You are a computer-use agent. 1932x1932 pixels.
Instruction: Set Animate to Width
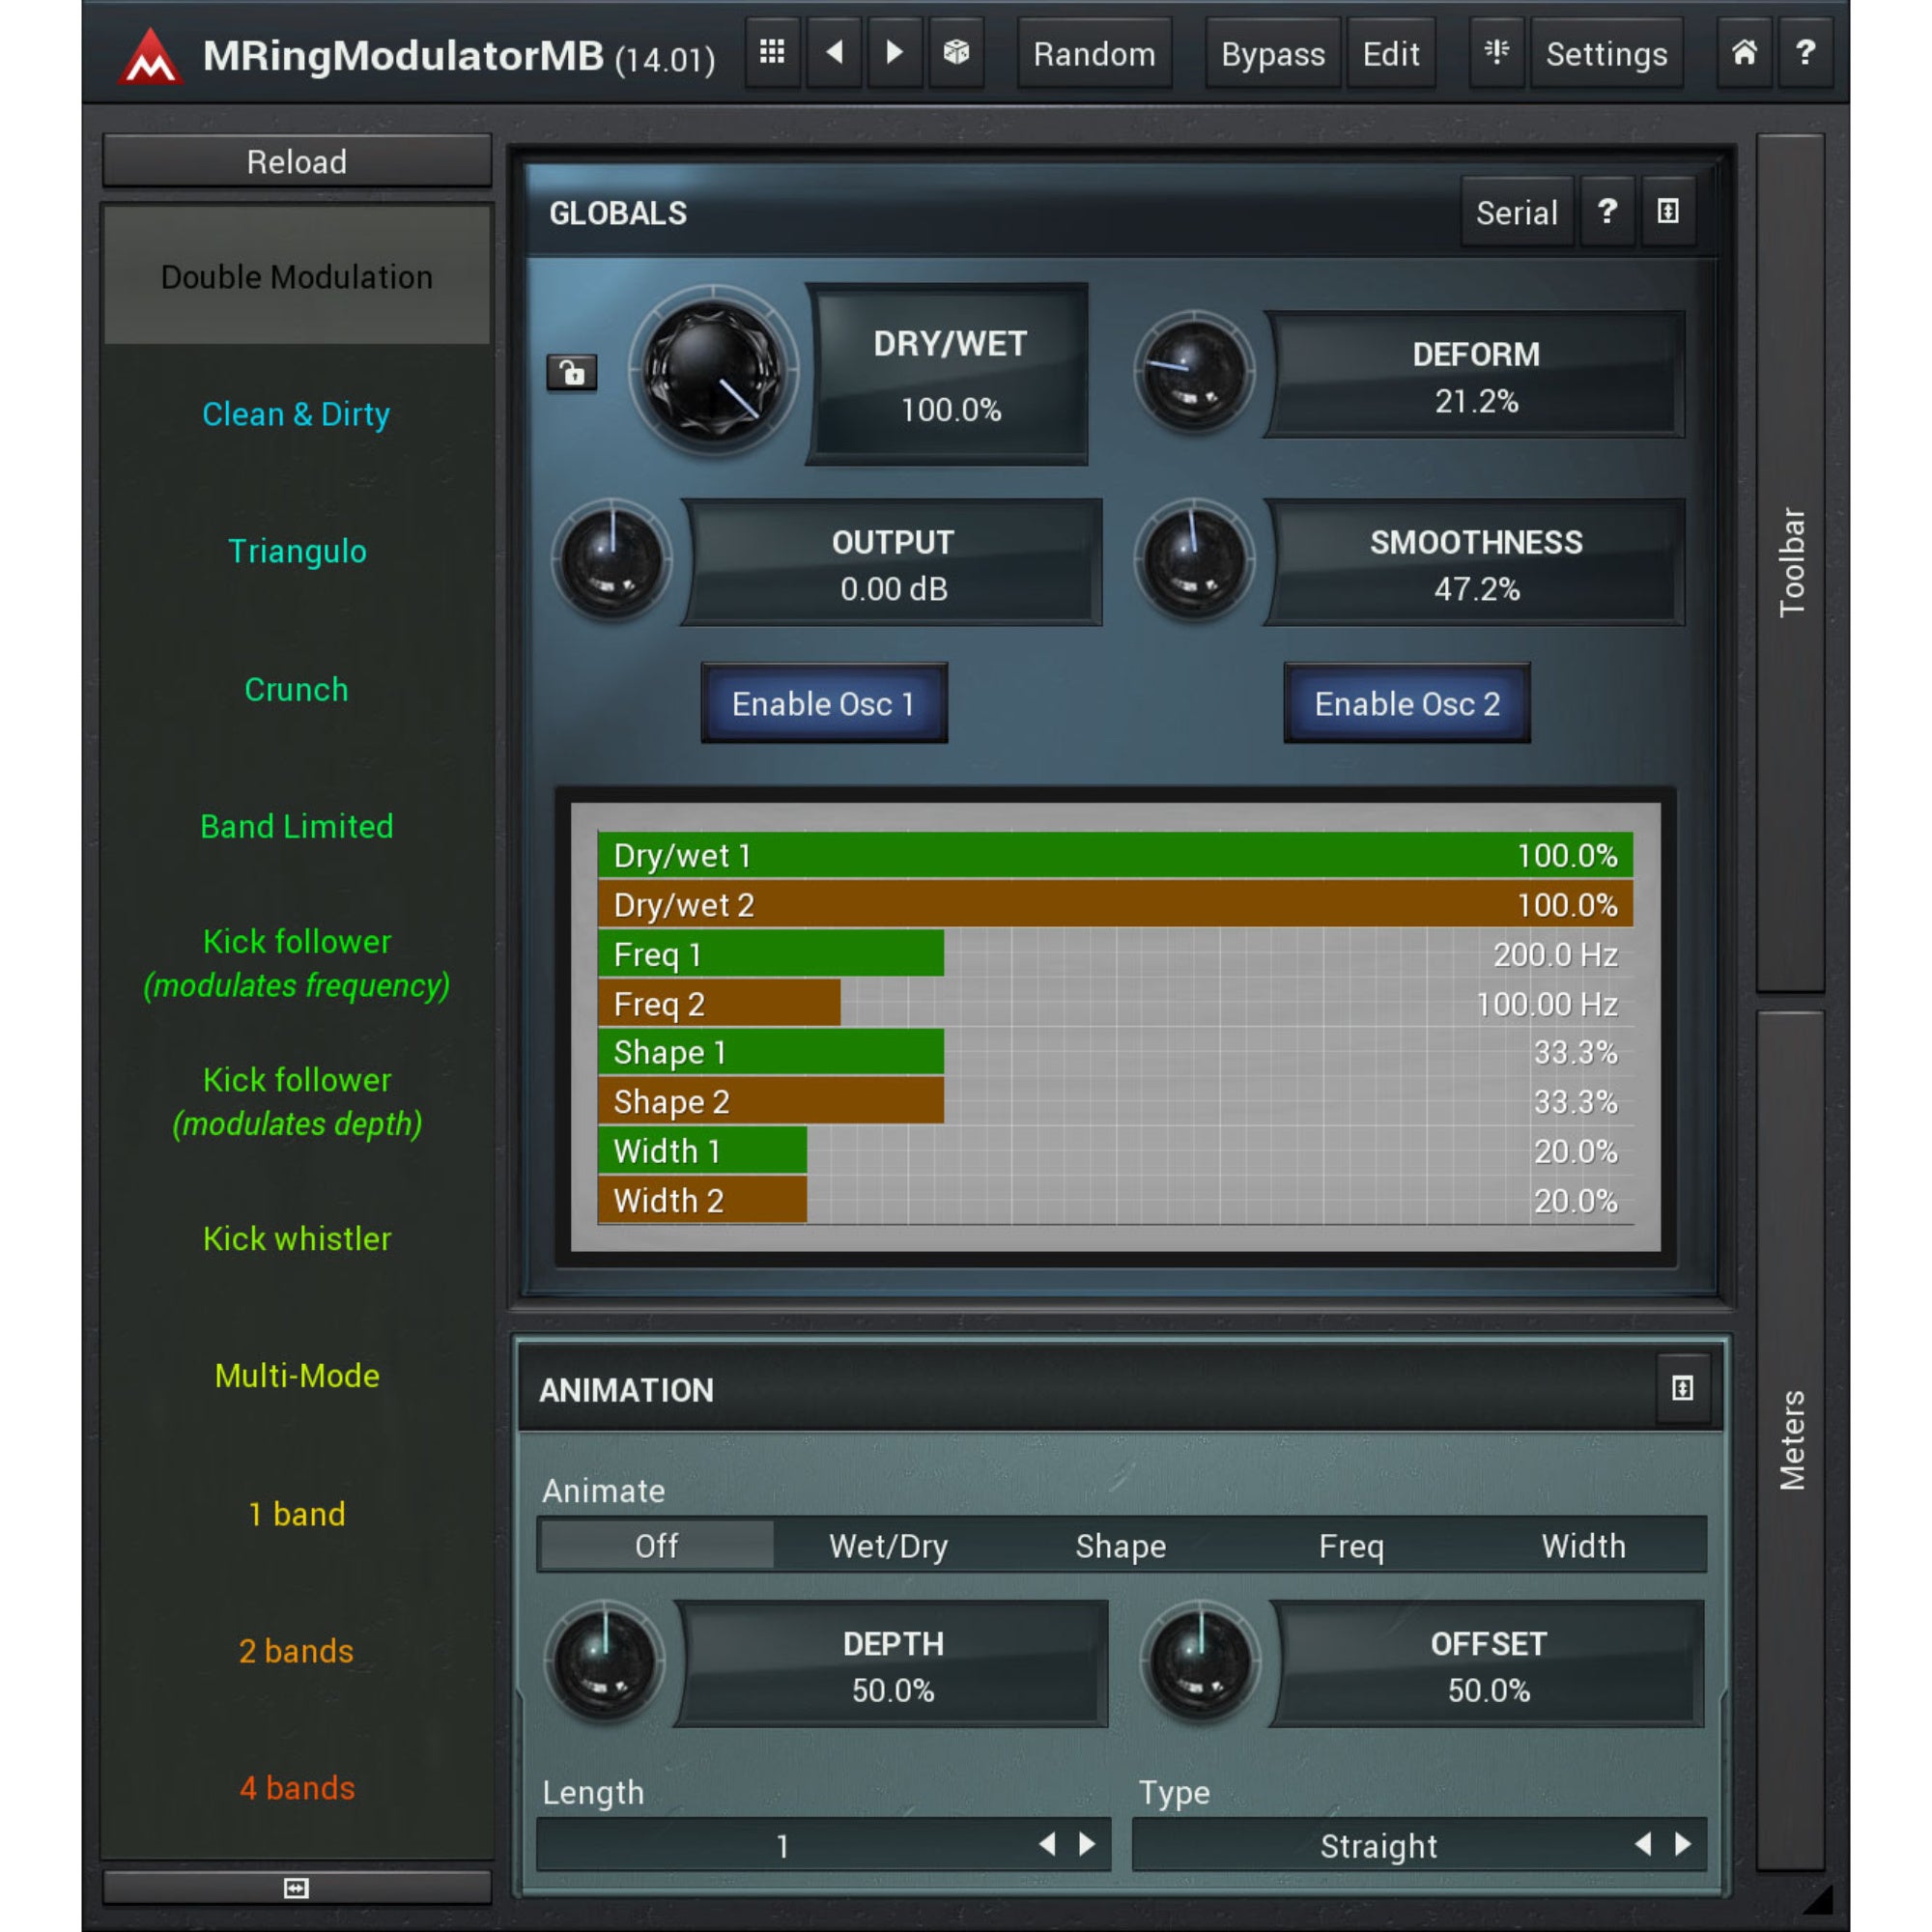[x=1583, y=1546]
